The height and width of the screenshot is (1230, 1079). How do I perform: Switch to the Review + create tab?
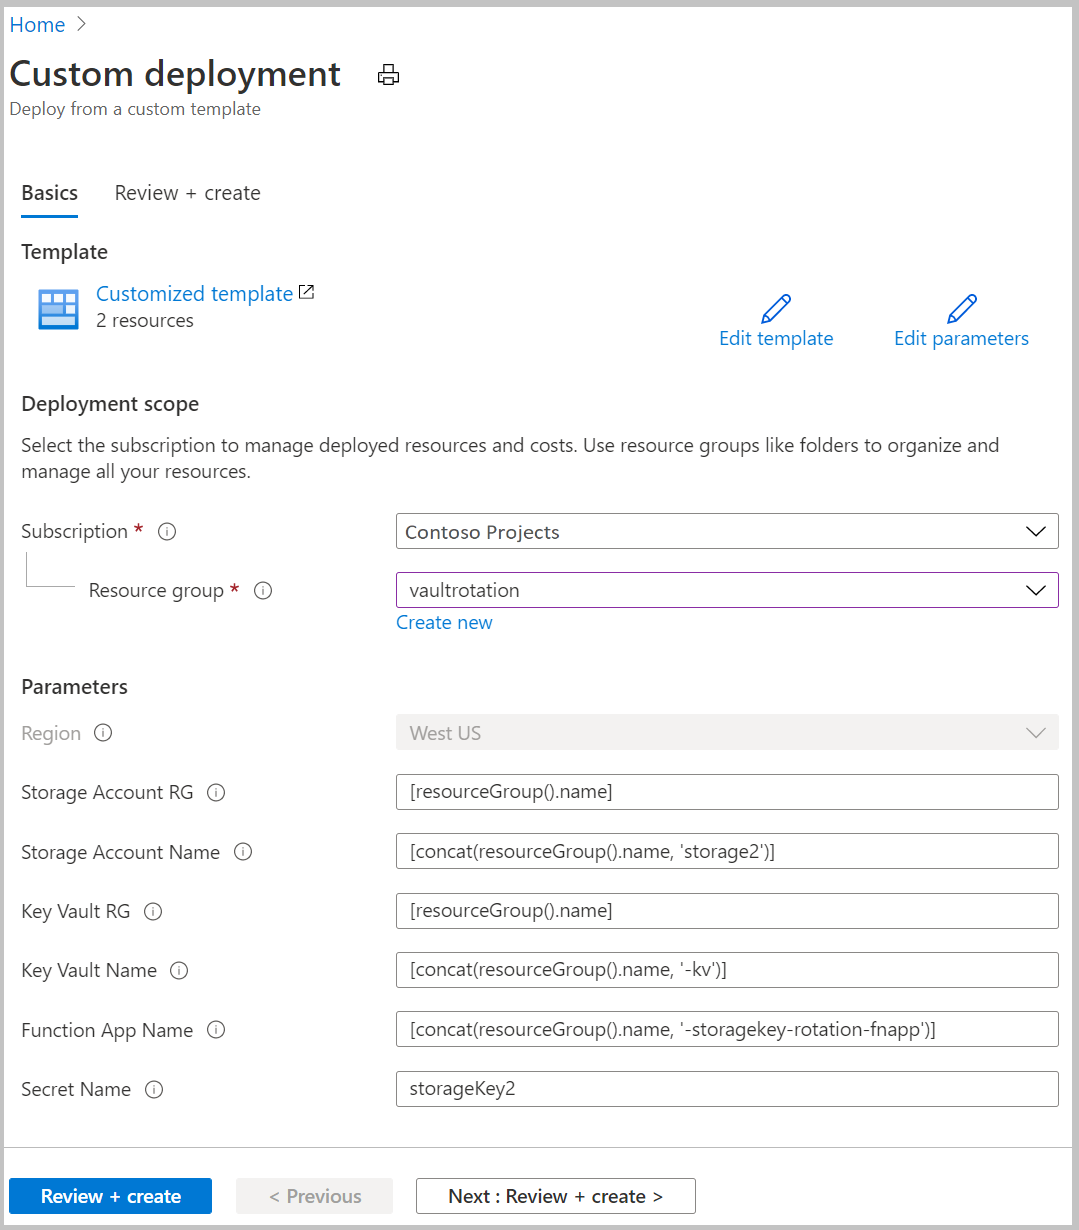(187, 193)
